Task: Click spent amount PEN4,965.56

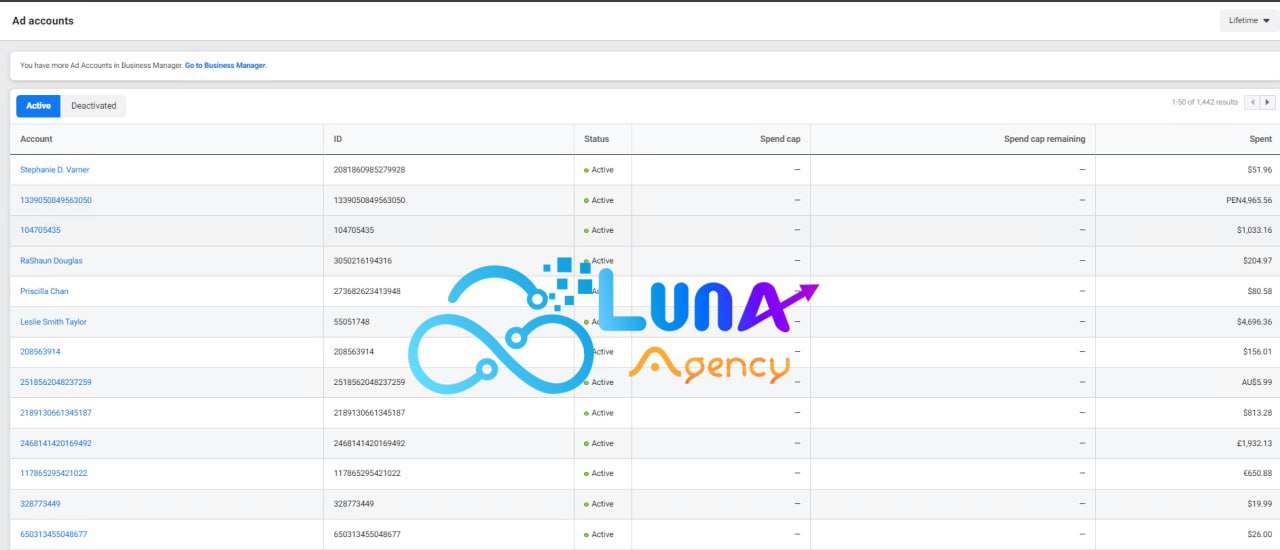Action: pos(1249,200)
